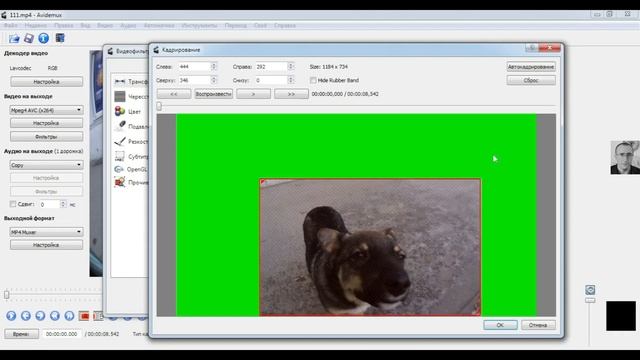The height and width of the screenshot is (360, 640).
Task: Click the dark film-strip icon in the main toolbar
Action: tap(60, 38)
